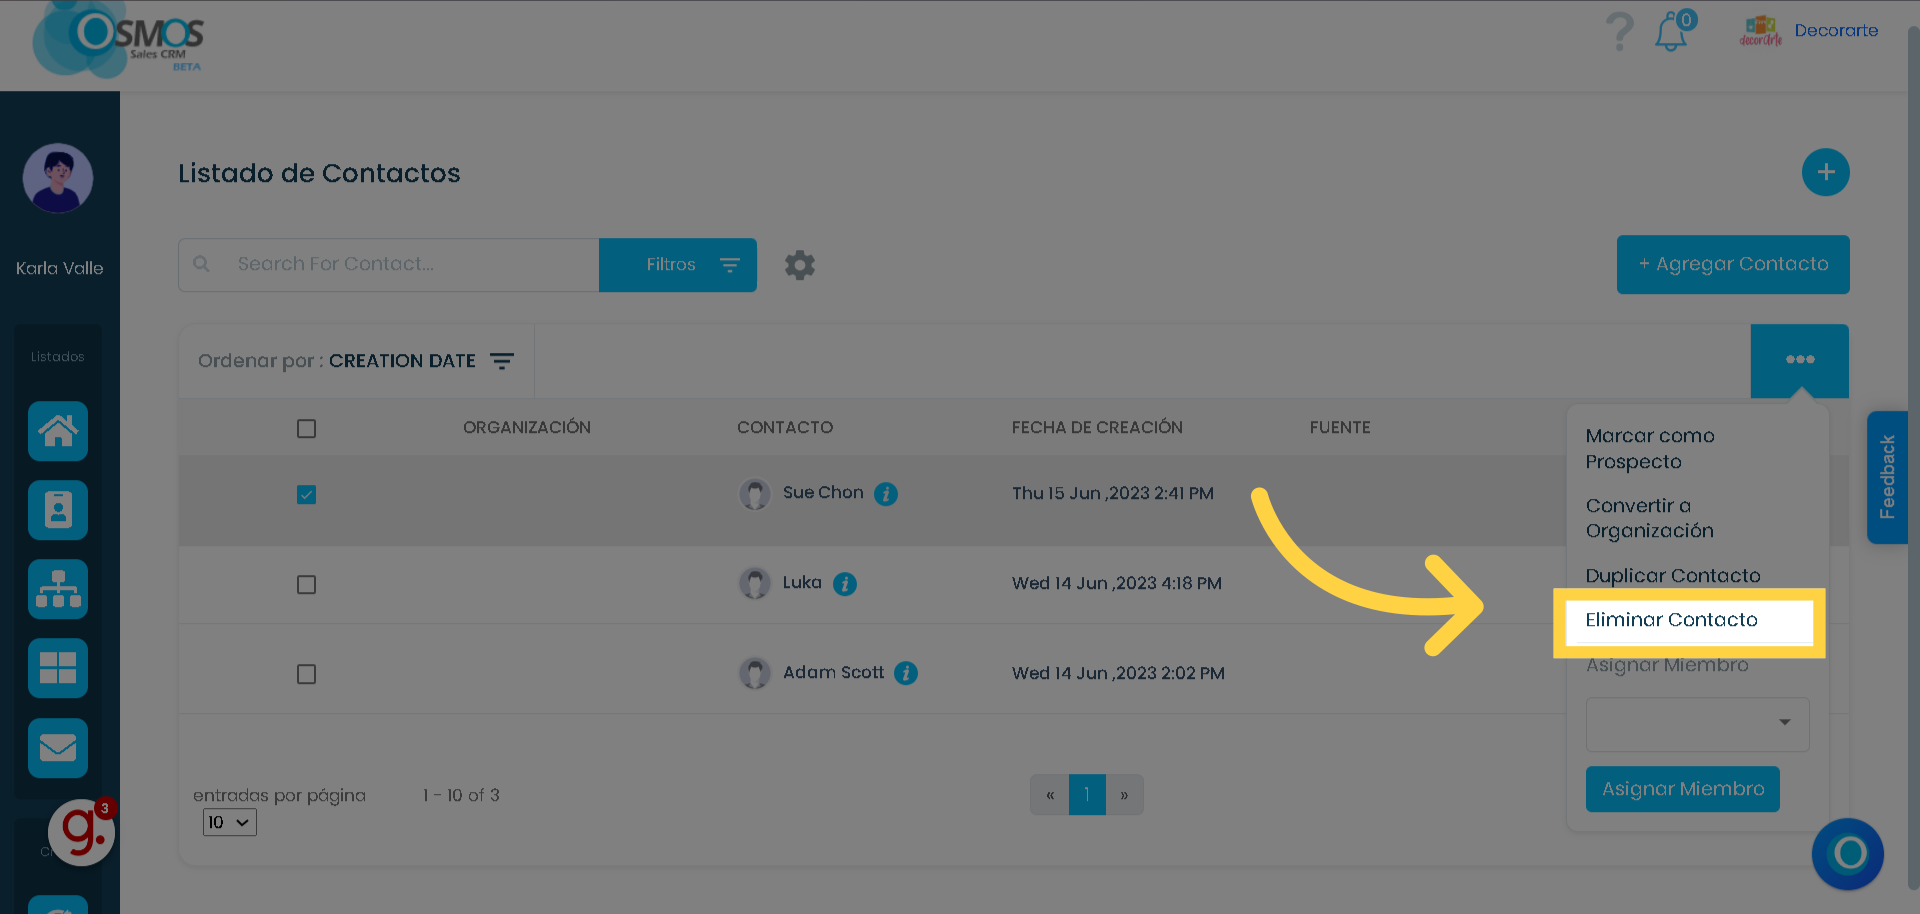Select page 1 in pagination
This screenshot has height=914, width=1920.
coord(1087,795)
